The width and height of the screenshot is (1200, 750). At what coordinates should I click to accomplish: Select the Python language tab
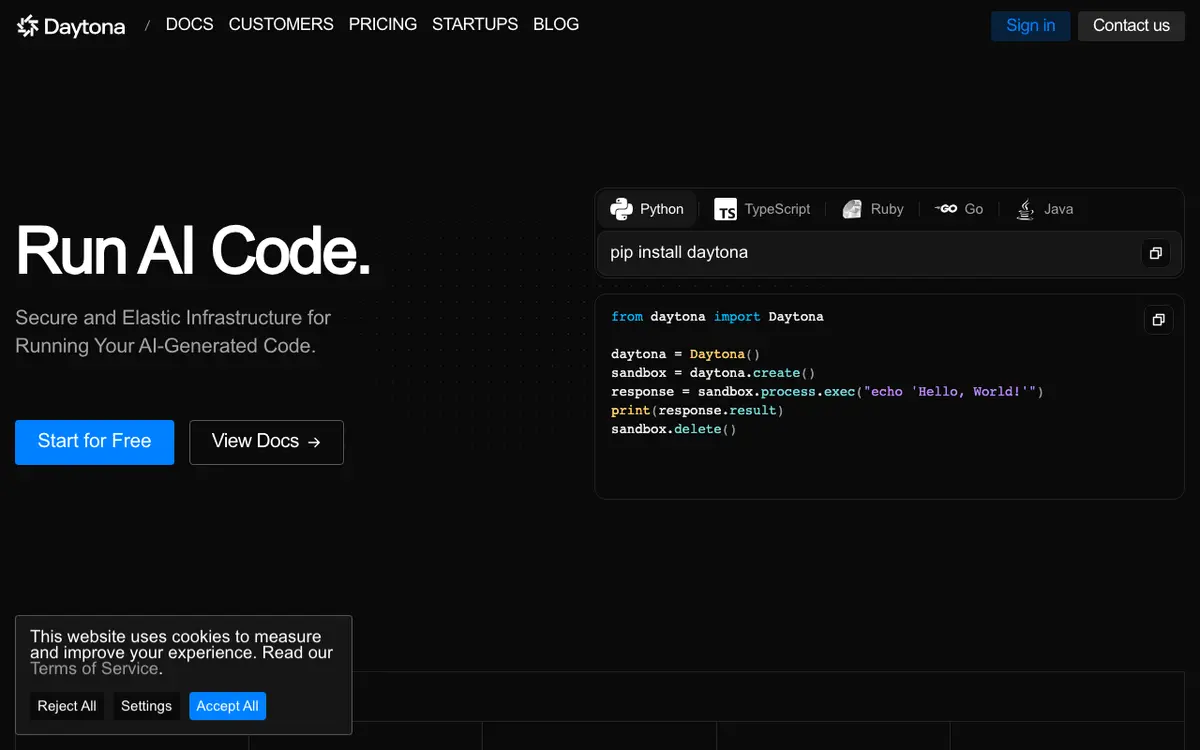[x=647, y=209]
